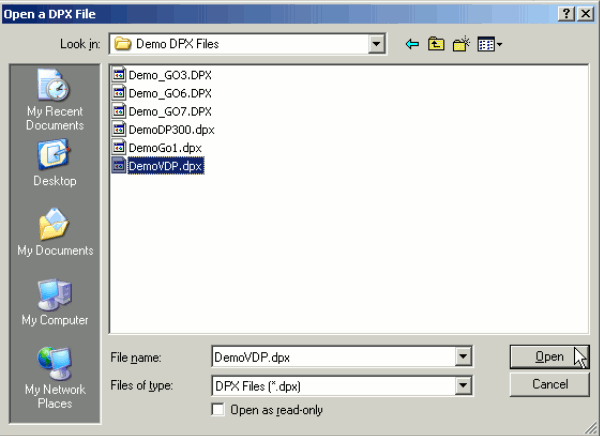The height and width of the screenshot is (436, 600).
Task: Select file name Demo_GO7.DPX
Action: (170, 111)
